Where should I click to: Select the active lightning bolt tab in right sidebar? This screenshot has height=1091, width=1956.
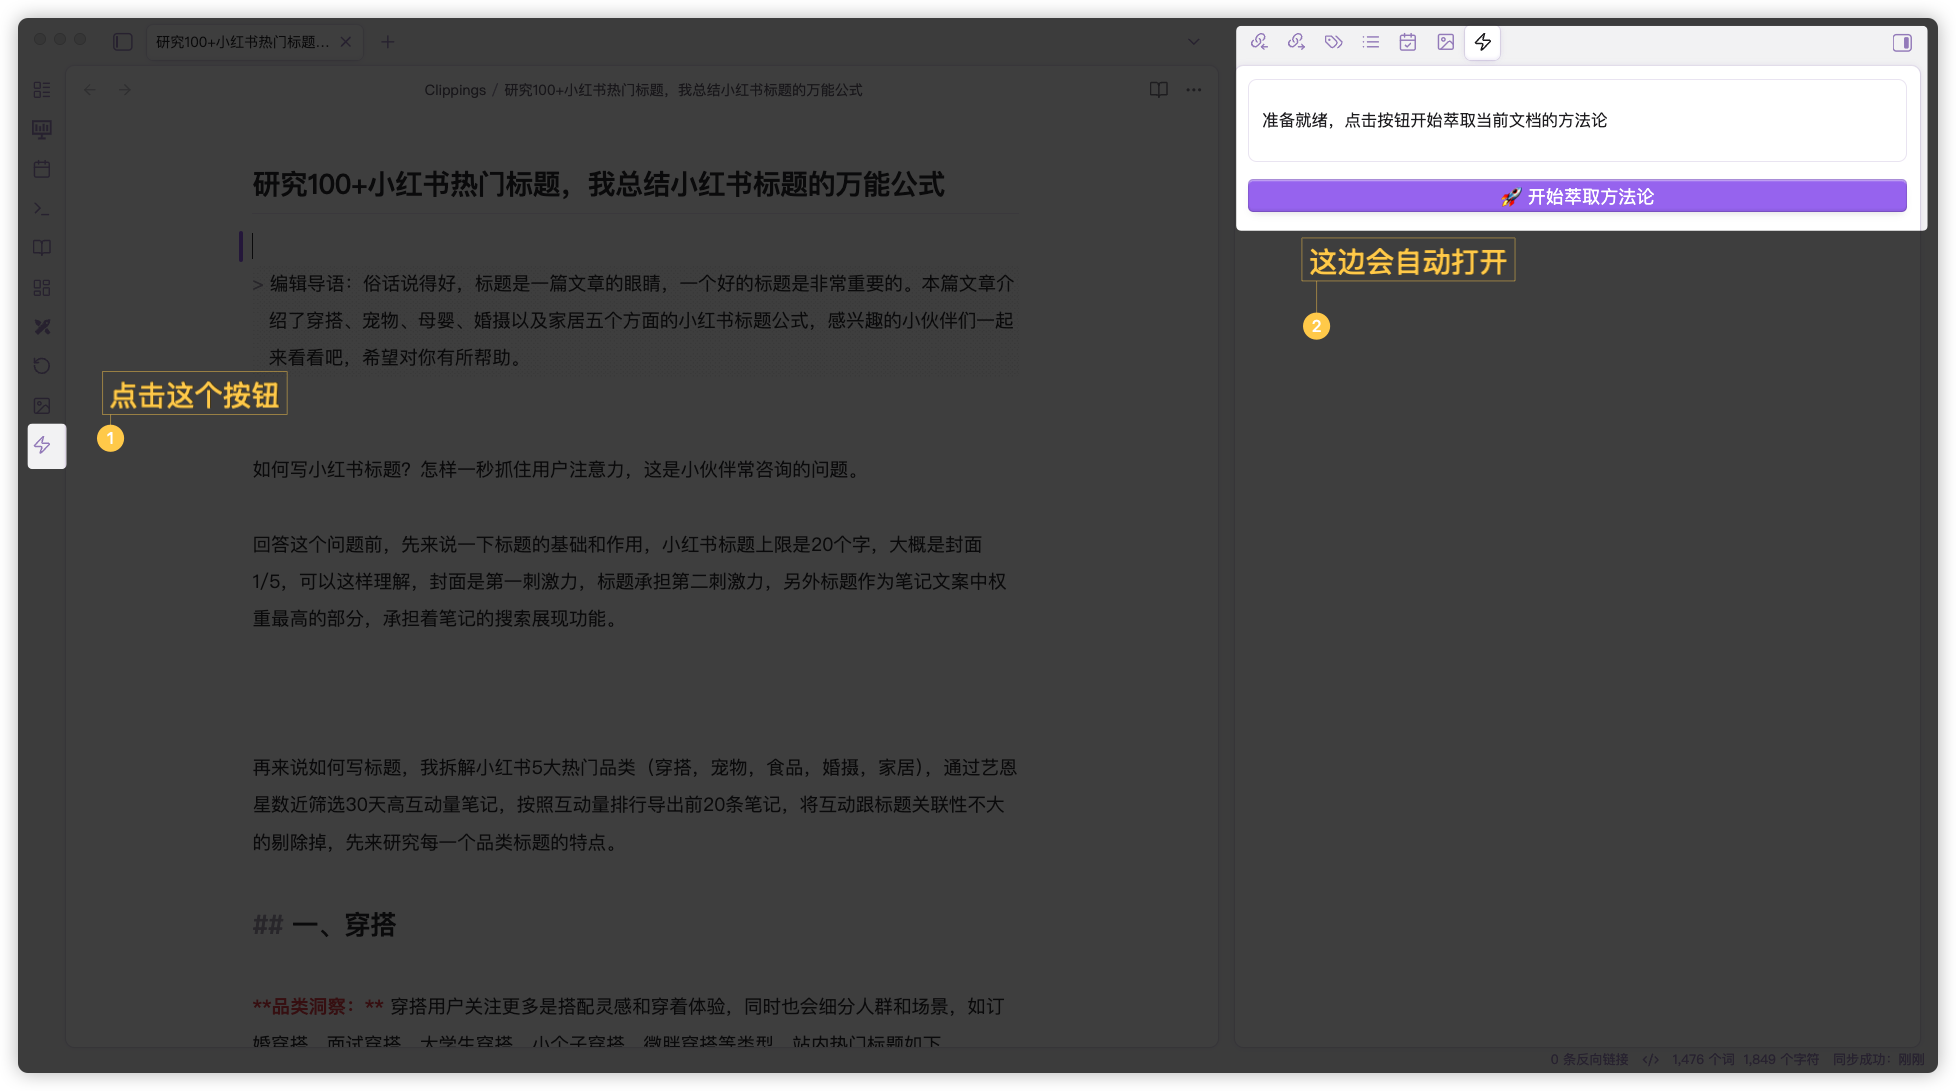[1483, 42]
